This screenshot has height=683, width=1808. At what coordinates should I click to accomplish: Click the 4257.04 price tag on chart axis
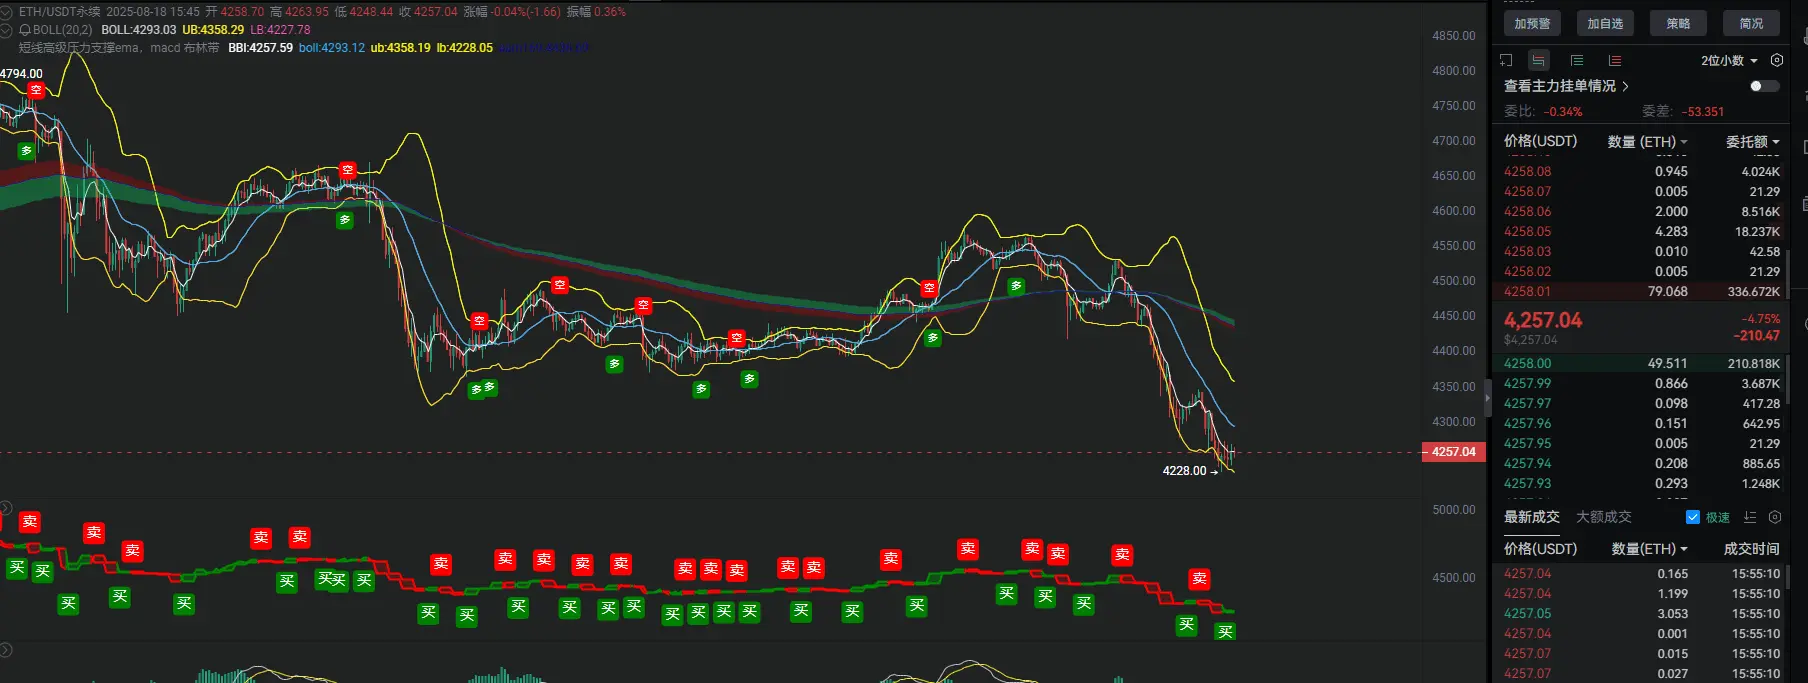[x=1452, y=452]
